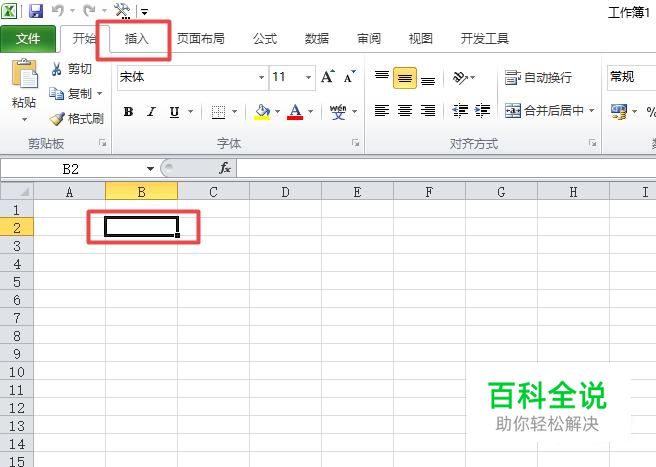656x467 pixels.
Task: Expand the font color dropdown arrow
Action: click(310, 112)
